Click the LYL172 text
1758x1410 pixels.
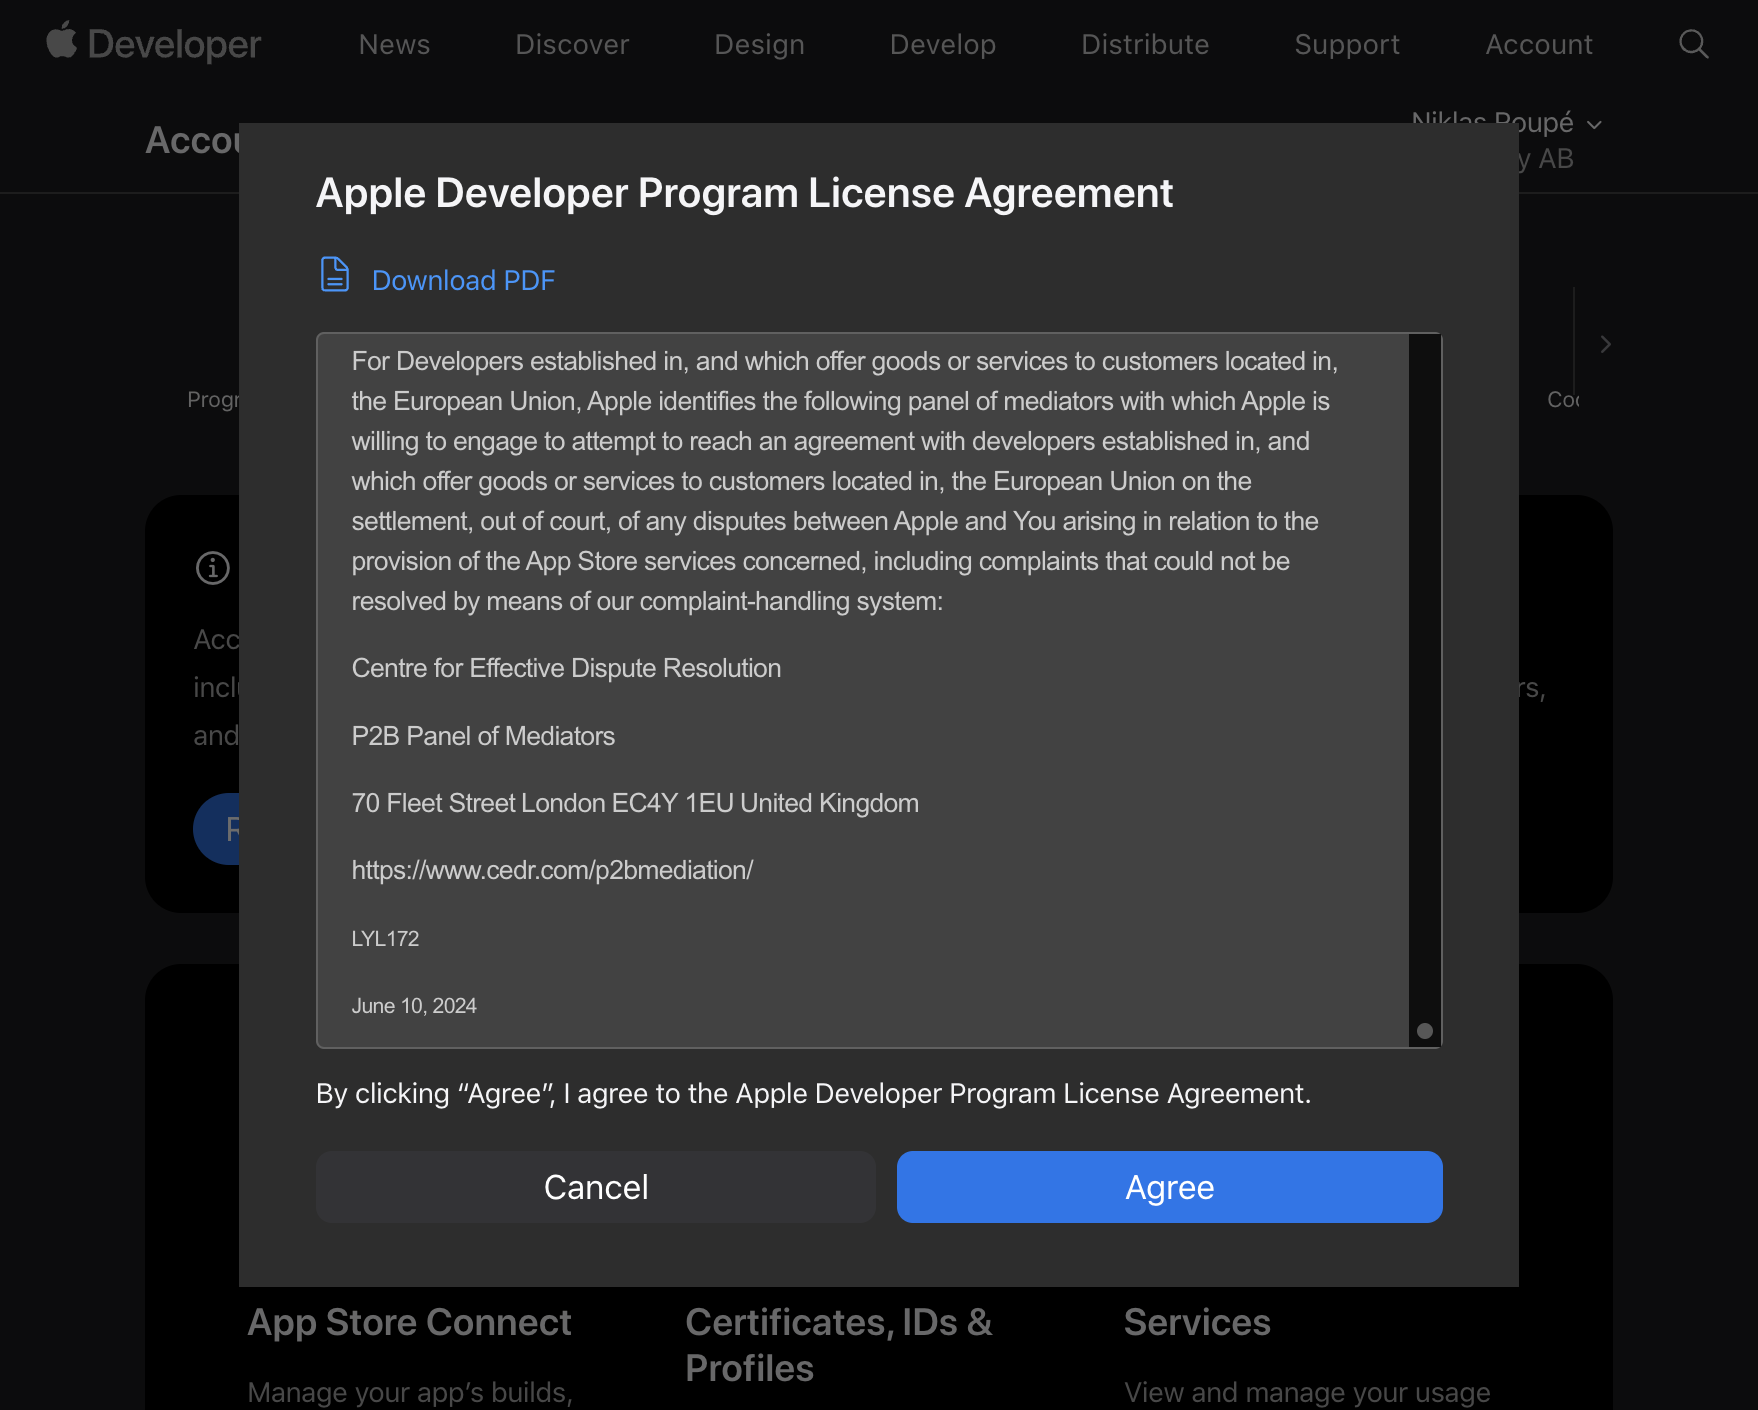(x=385, y=939)
